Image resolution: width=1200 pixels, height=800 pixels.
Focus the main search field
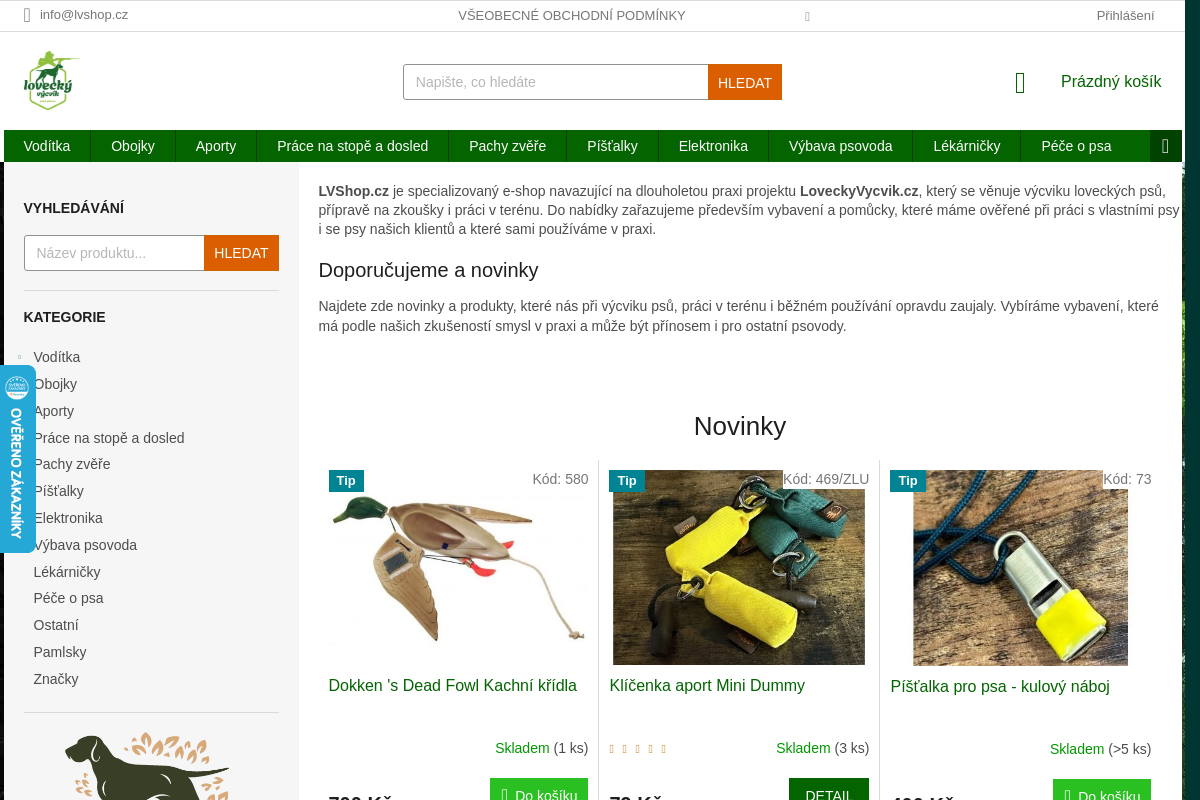[556, 82]
